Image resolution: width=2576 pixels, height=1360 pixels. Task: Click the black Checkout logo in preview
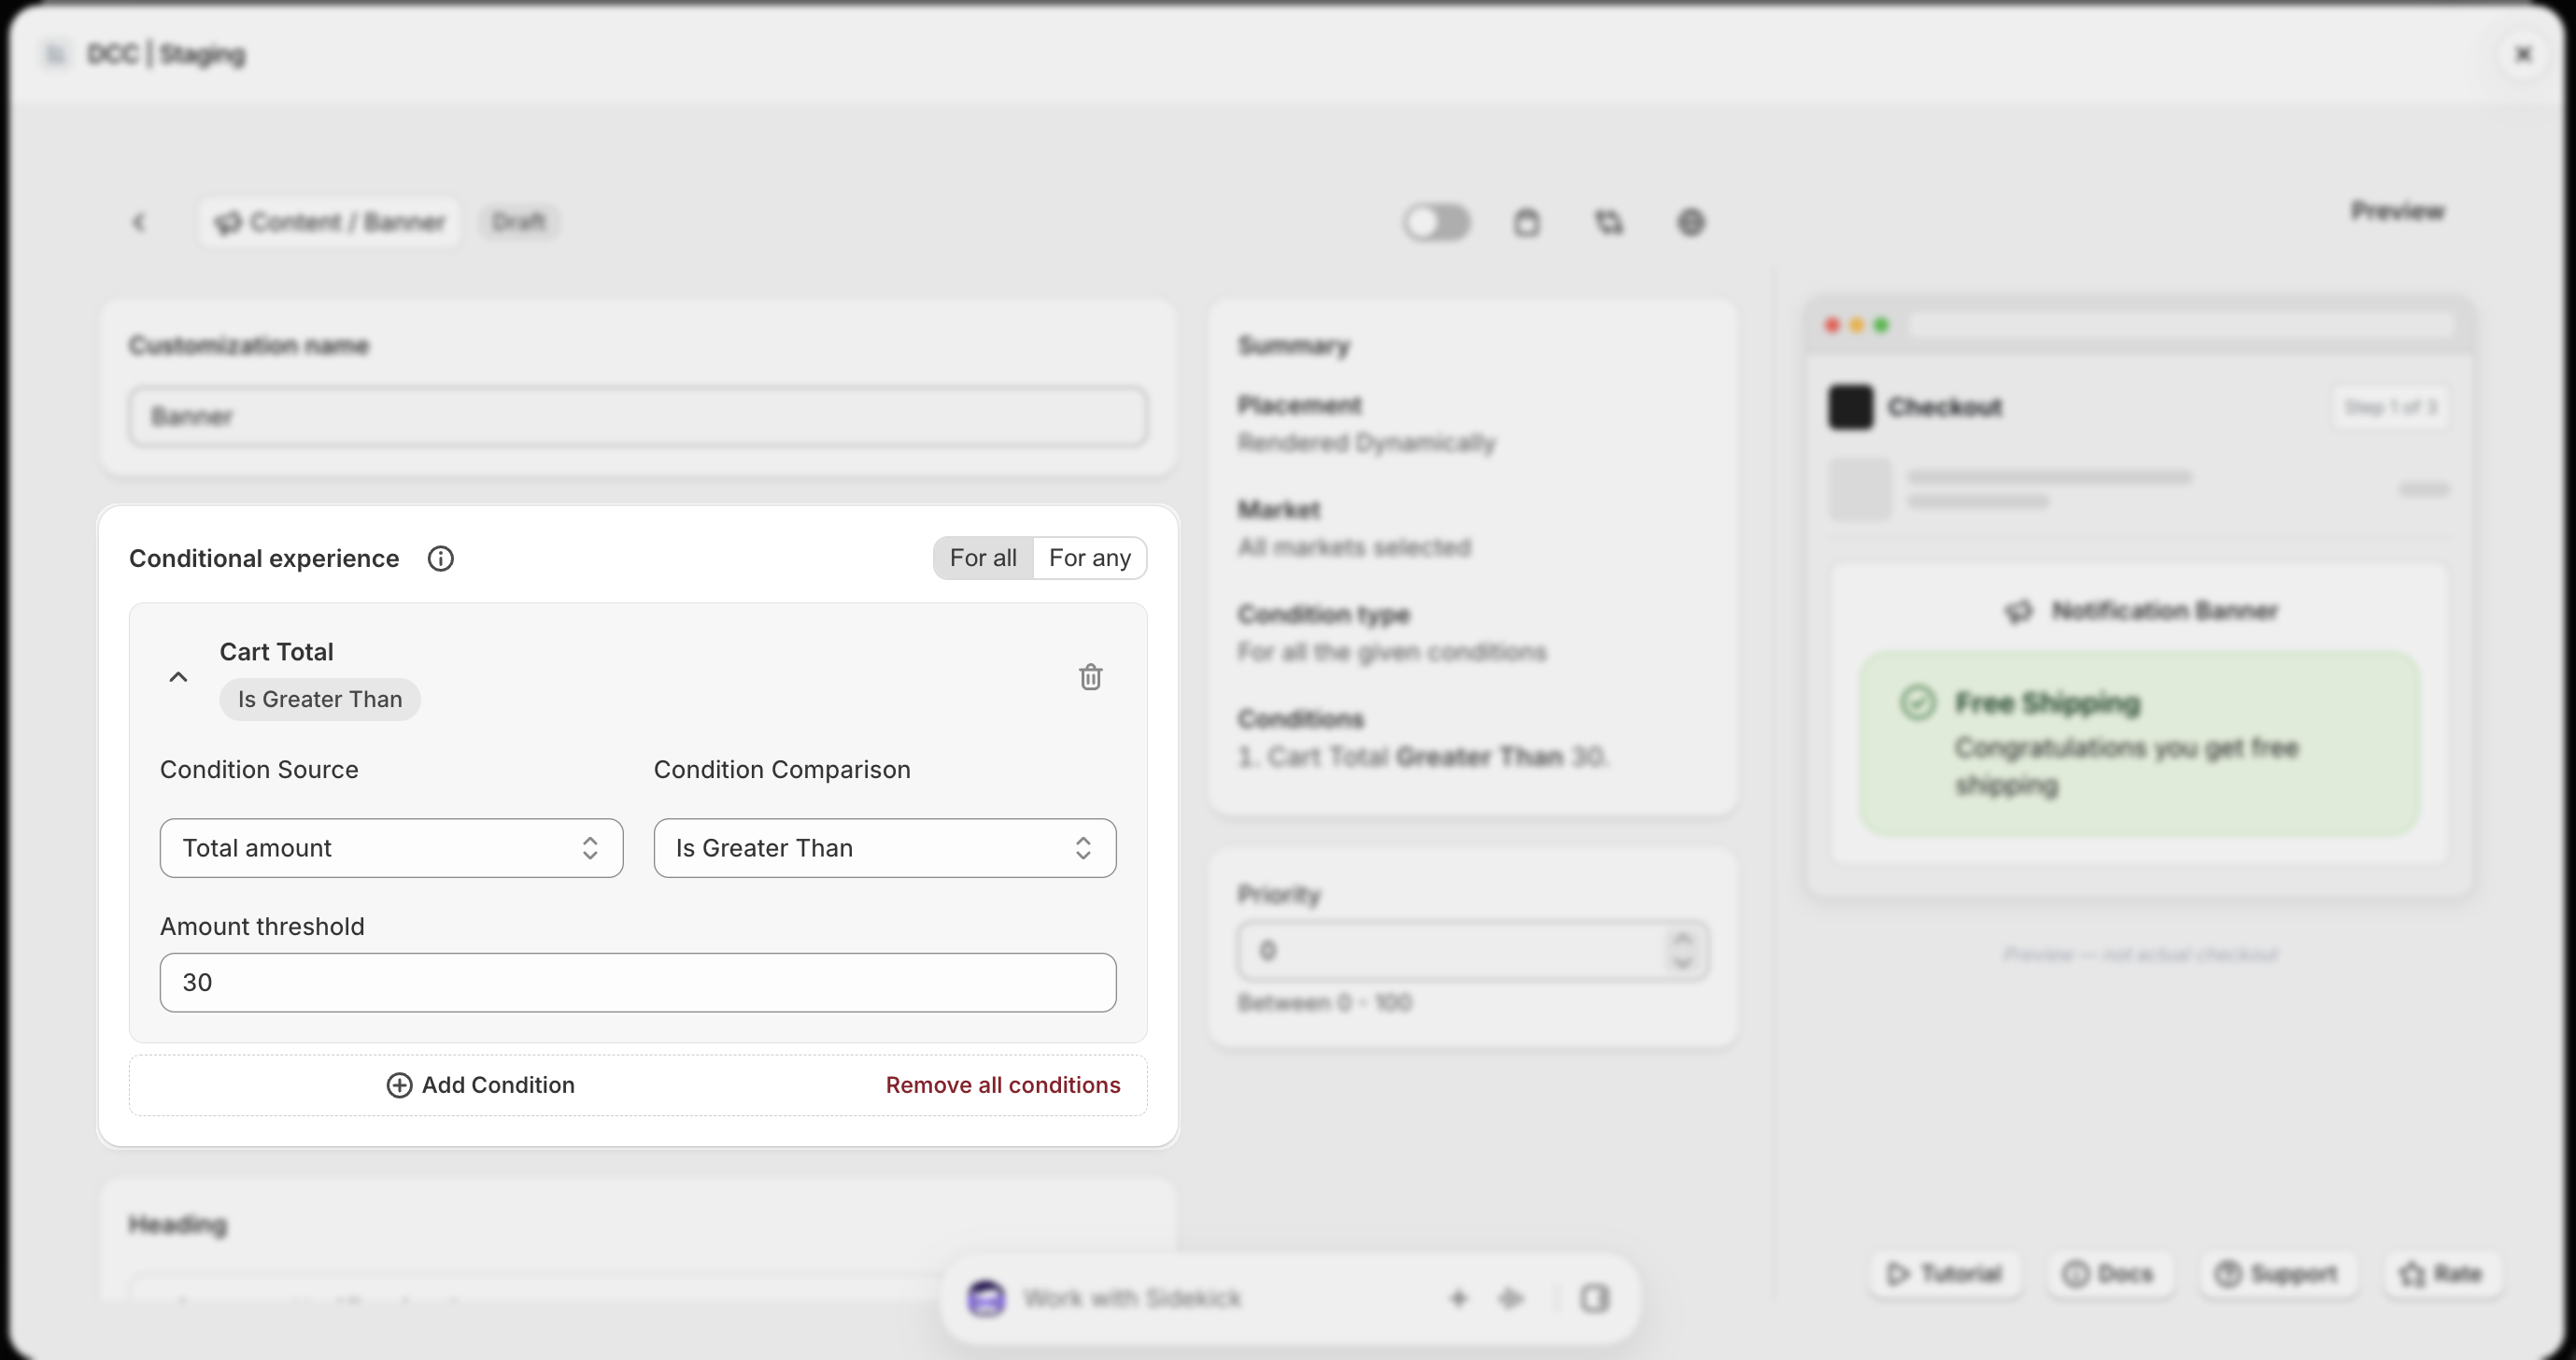tap(1850, 407)
